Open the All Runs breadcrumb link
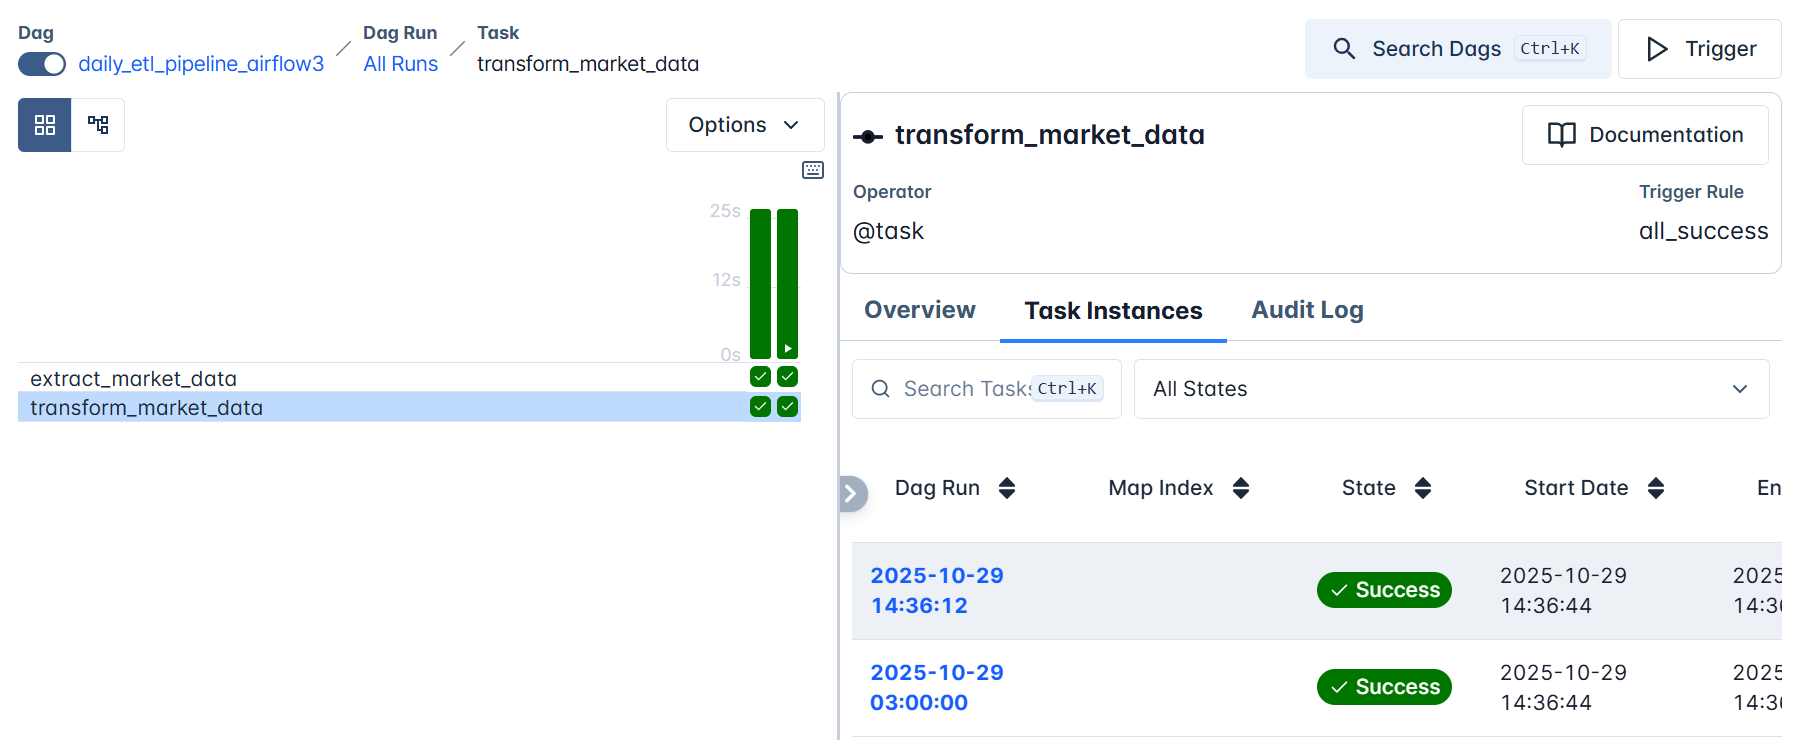Screen dimensions: 1799x740 pos(401,64)
